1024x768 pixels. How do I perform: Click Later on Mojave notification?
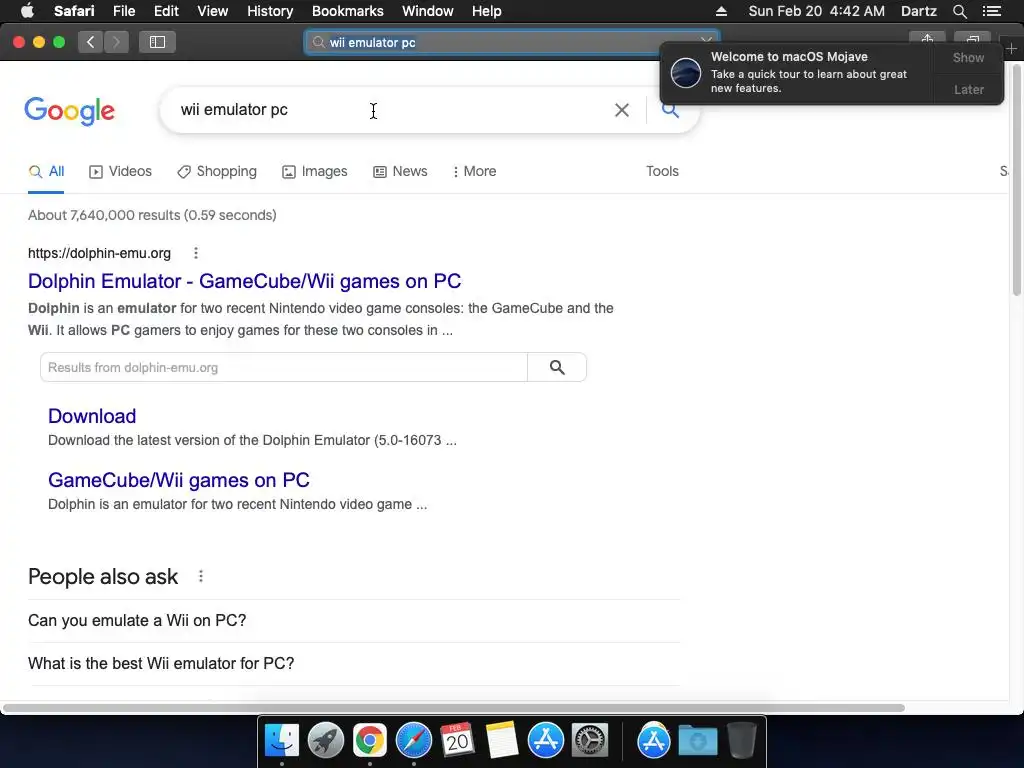point(968,89)
